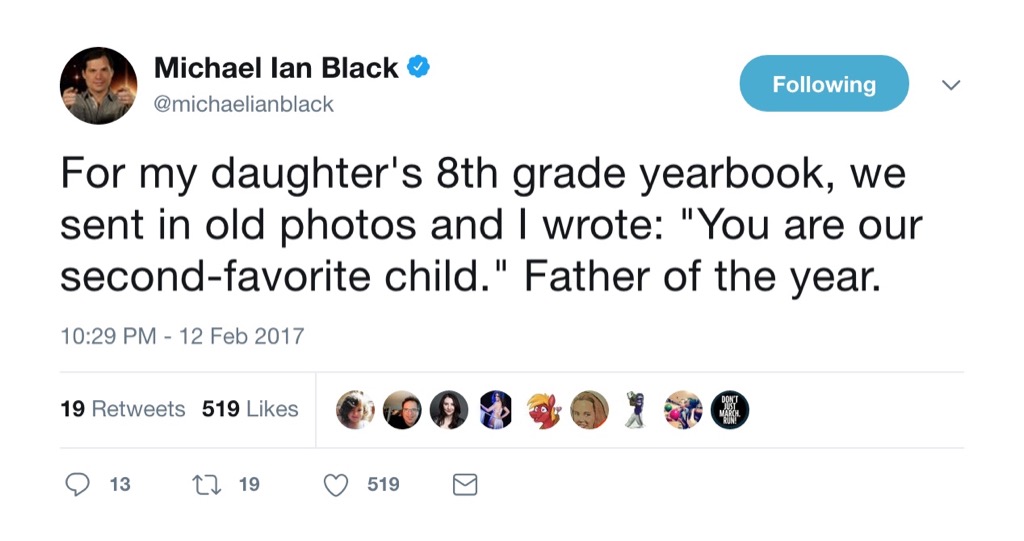The width and height of the screenshot is (1024, 541).
Task: View the 519 Likes list
Action: (x=250, y=409)
